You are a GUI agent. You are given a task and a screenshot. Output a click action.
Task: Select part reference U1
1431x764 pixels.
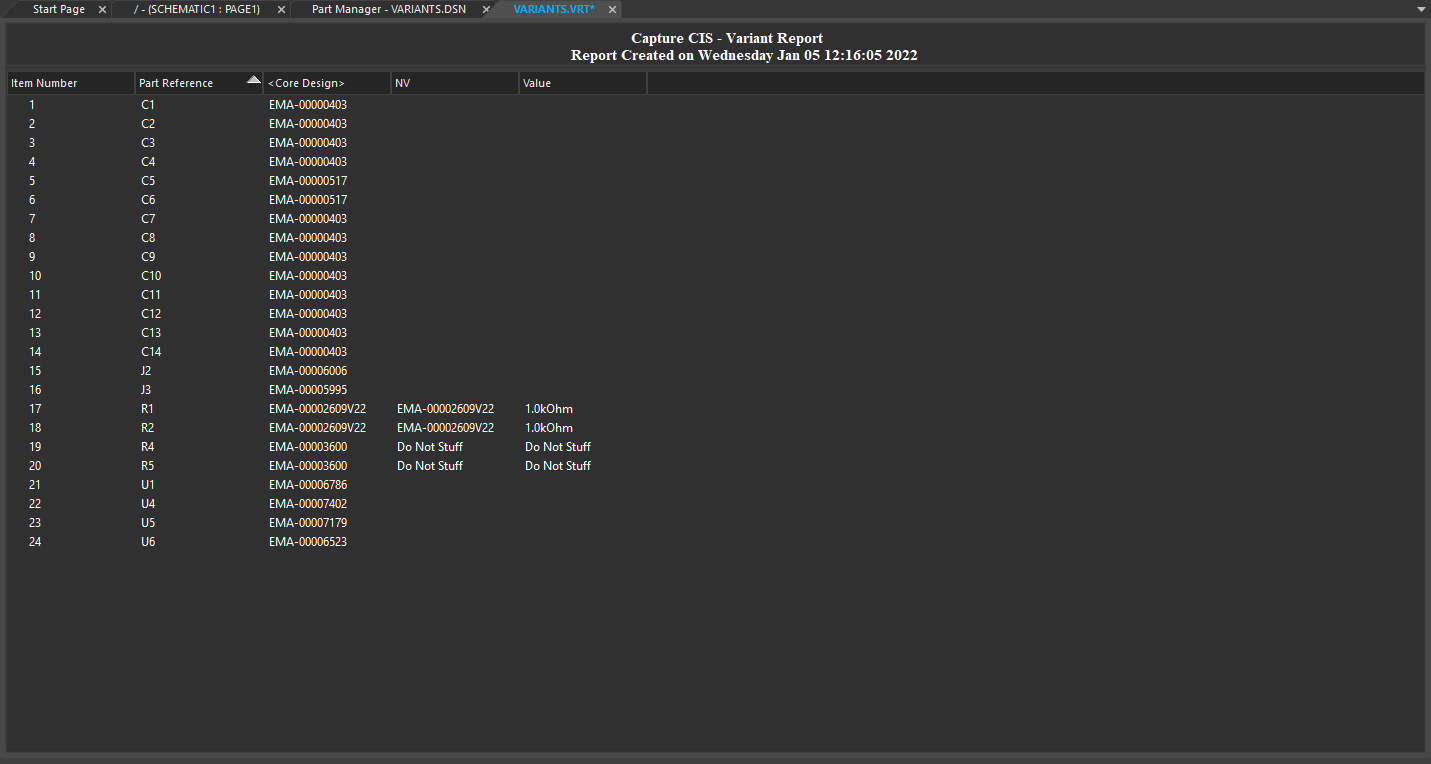tap(148, 484)
